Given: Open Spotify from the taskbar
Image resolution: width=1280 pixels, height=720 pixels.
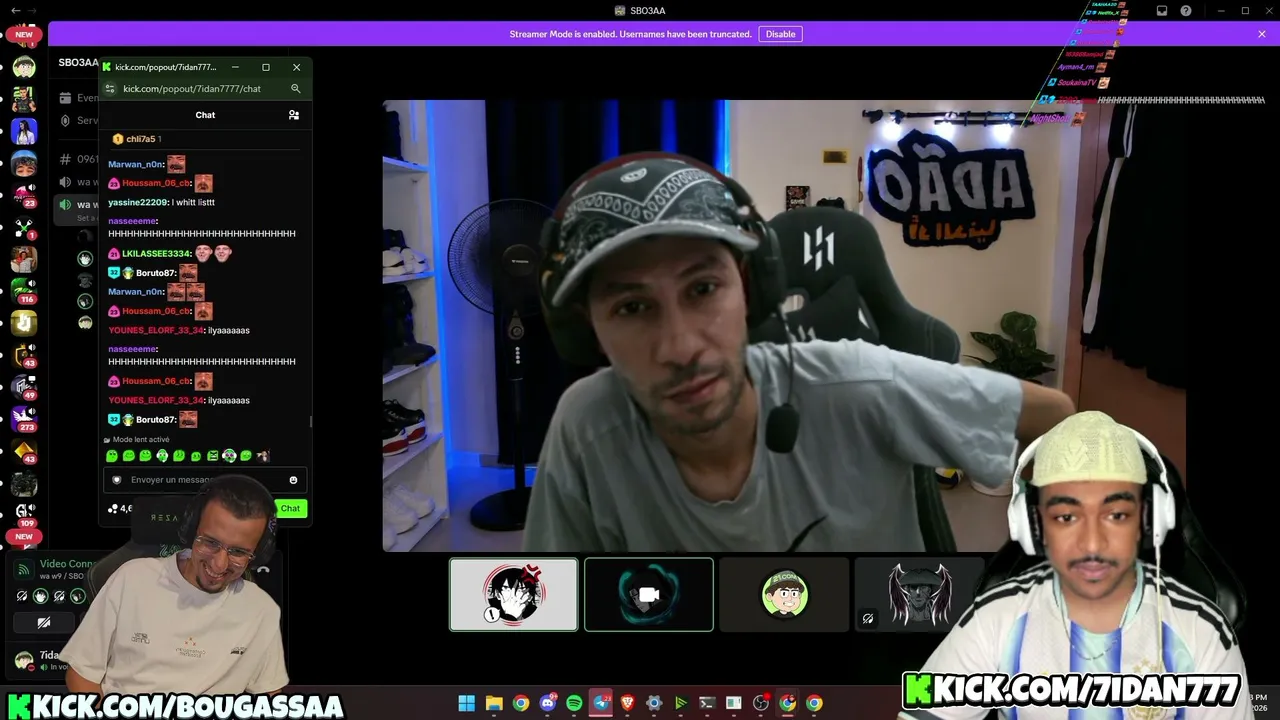Looking at the screenshot, I should pyautogui.click(x=574, y=703).
